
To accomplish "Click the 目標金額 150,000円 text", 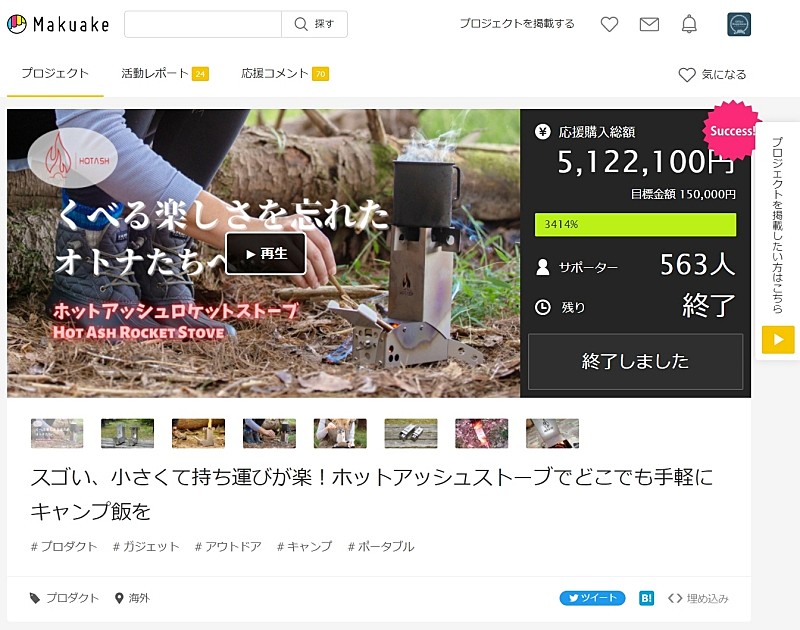I will (x=683, y=194).
